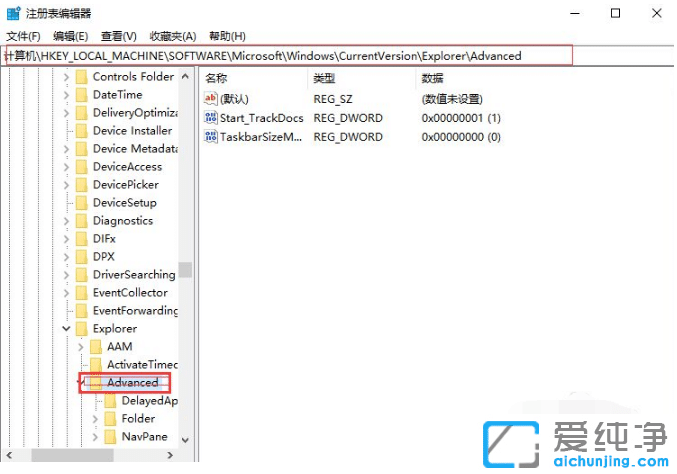Open the 收藏夹(A) menu
Image resolution: width=677 pixels, height=474 pixels.
tap(172, 36)
